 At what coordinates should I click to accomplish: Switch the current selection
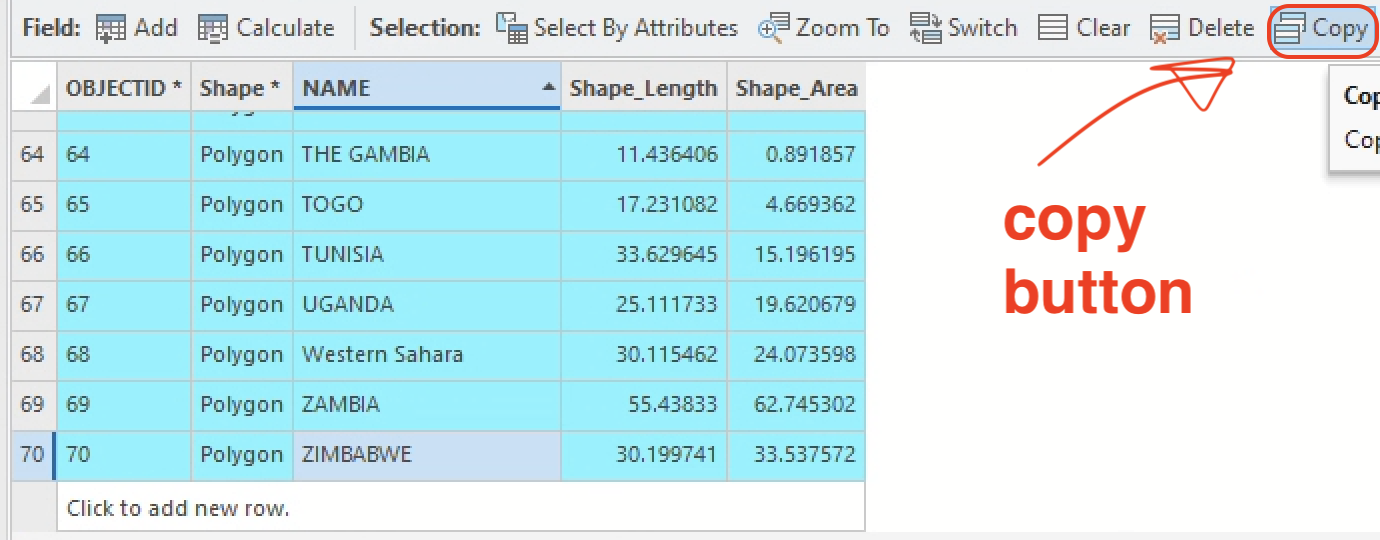click(x=964, y=28)
